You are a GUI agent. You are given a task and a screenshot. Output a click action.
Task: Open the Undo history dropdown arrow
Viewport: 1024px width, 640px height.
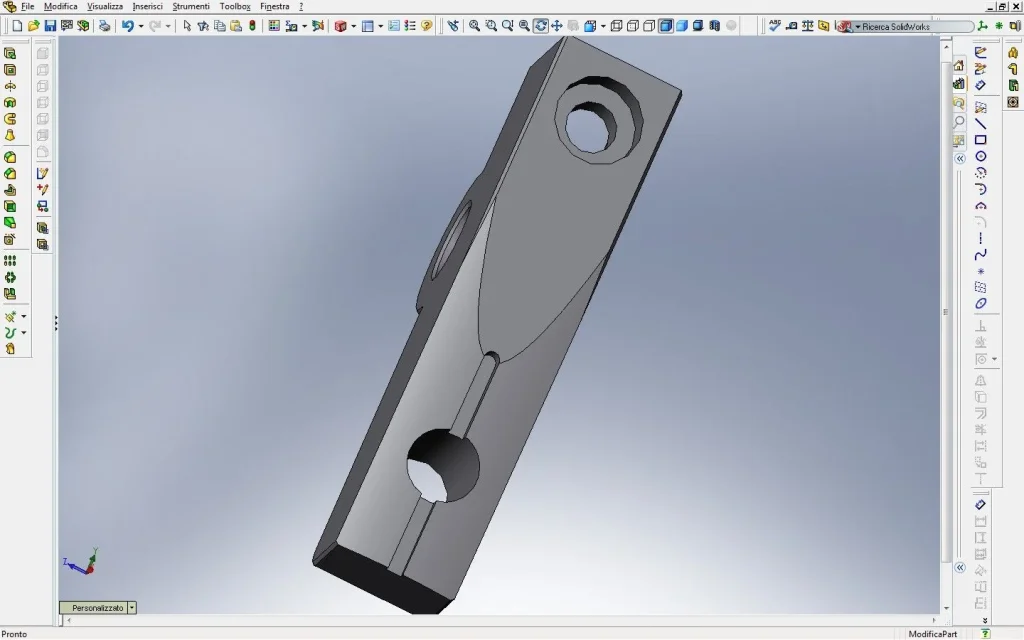(141, 26)
